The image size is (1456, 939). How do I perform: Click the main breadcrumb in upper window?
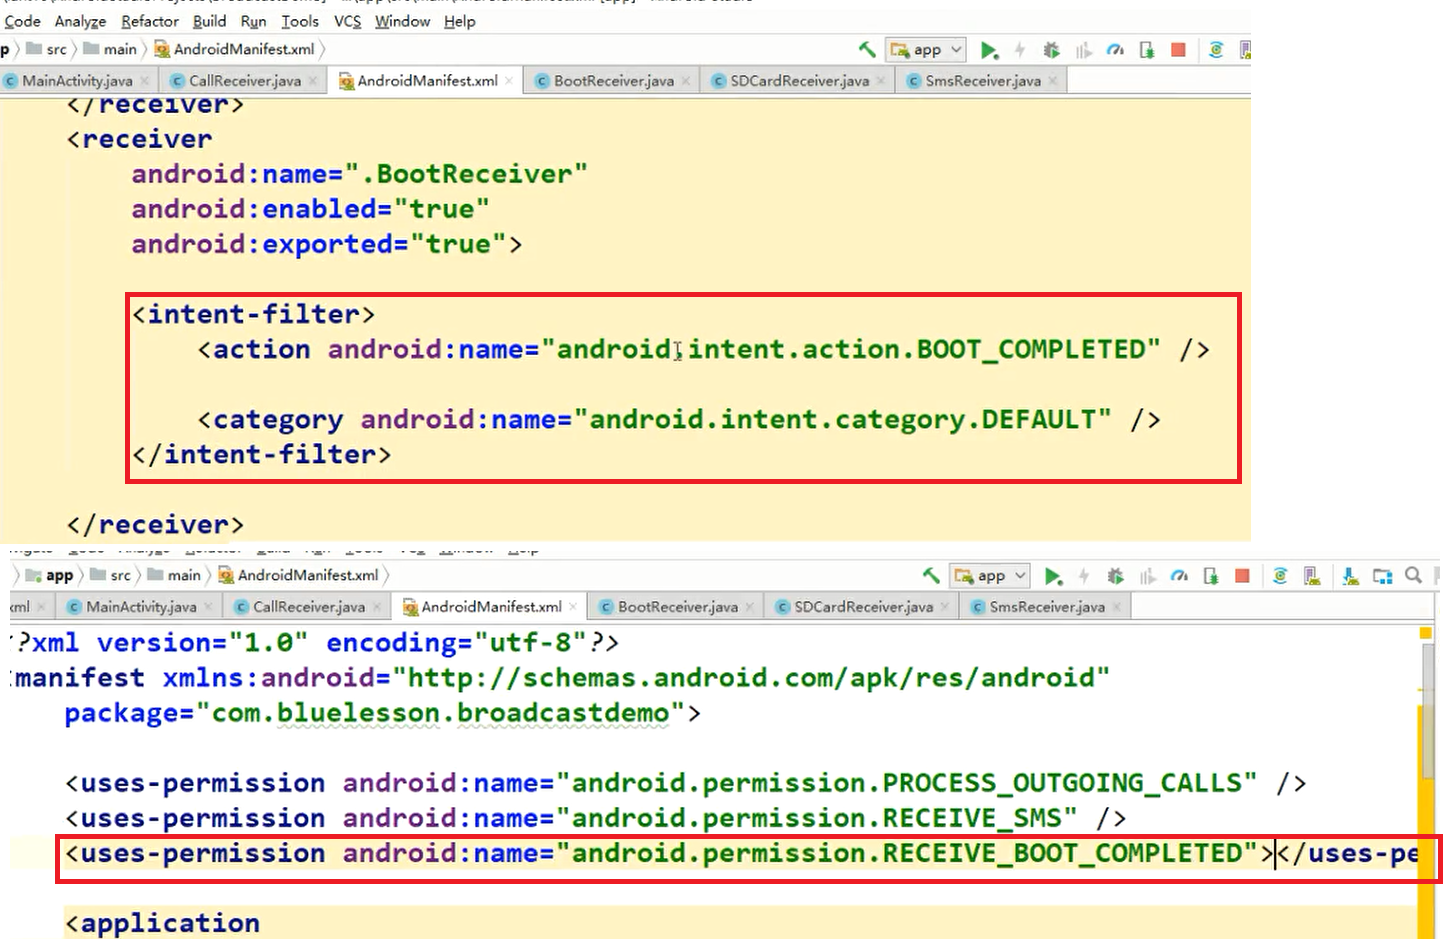[x=110, y=49]
